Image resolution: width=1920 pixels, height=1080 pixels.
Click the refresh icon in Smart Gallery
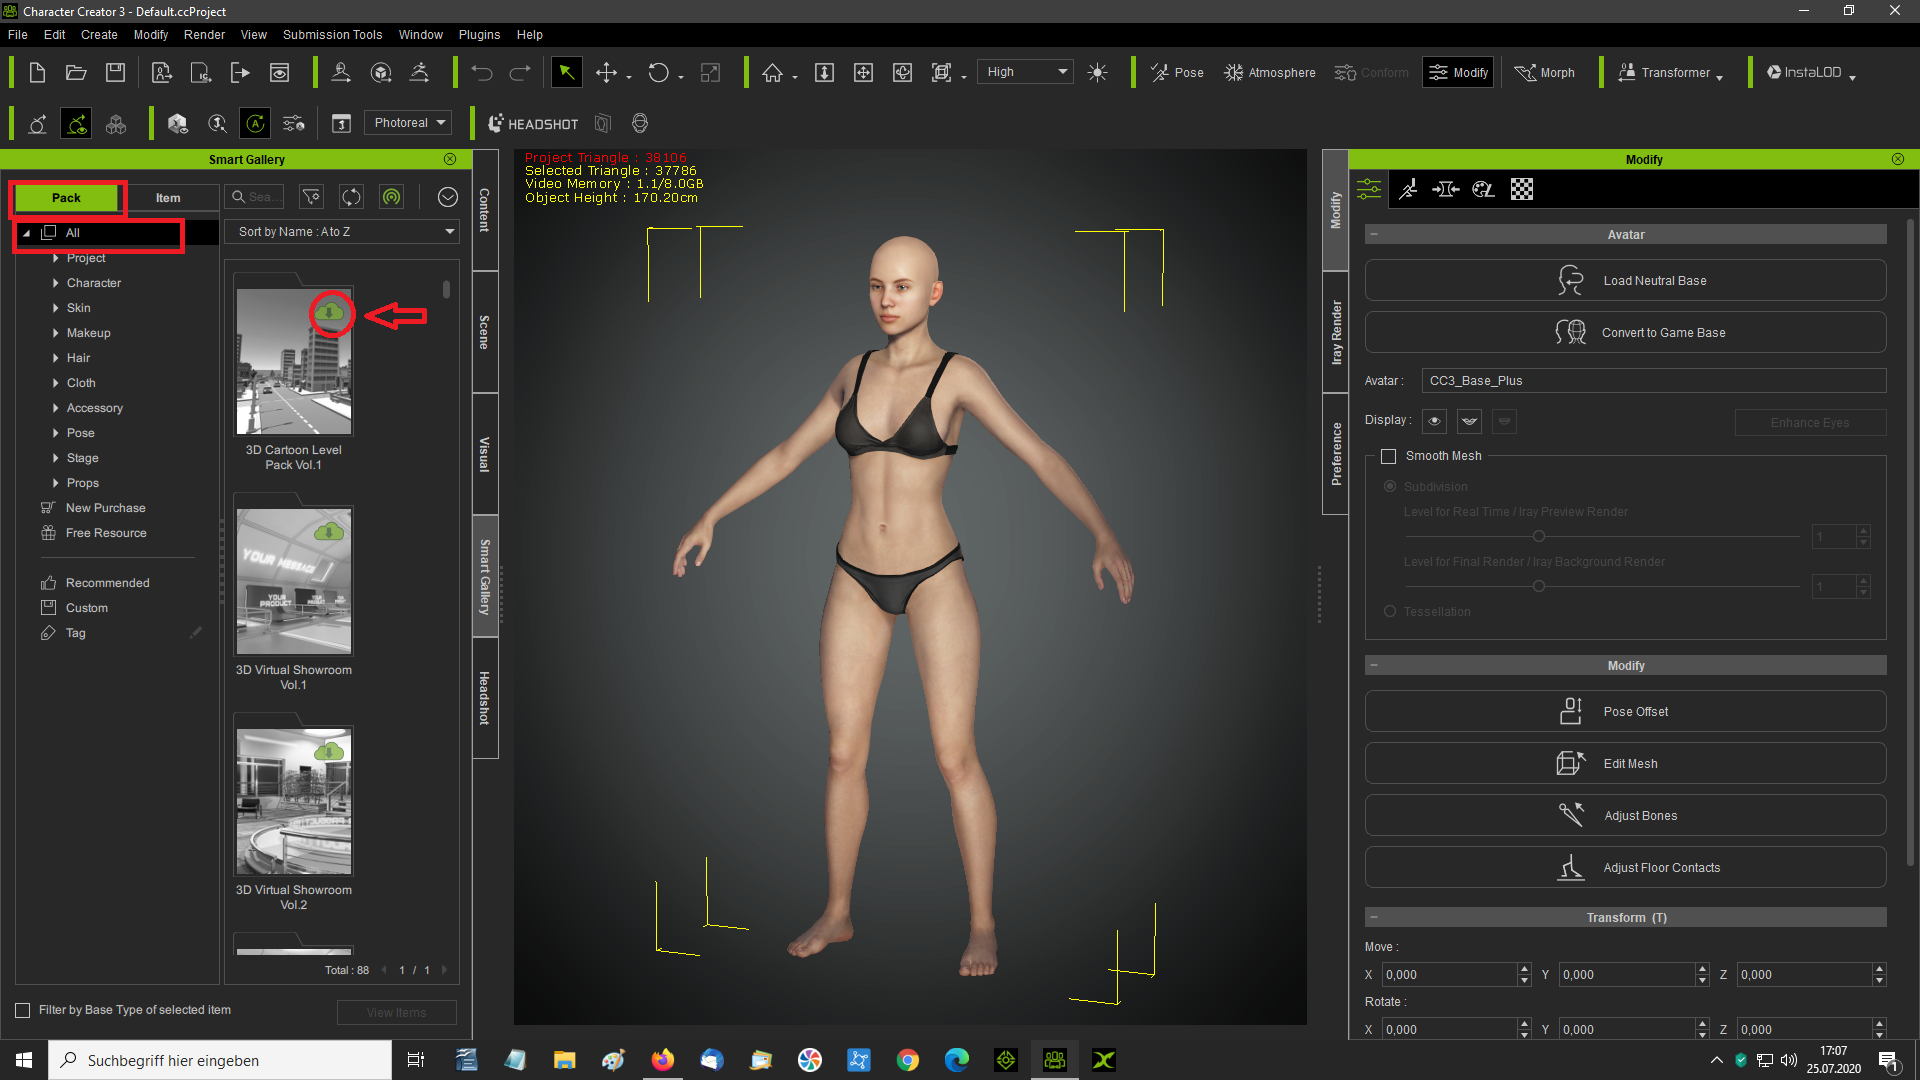[x=351, y=197]
